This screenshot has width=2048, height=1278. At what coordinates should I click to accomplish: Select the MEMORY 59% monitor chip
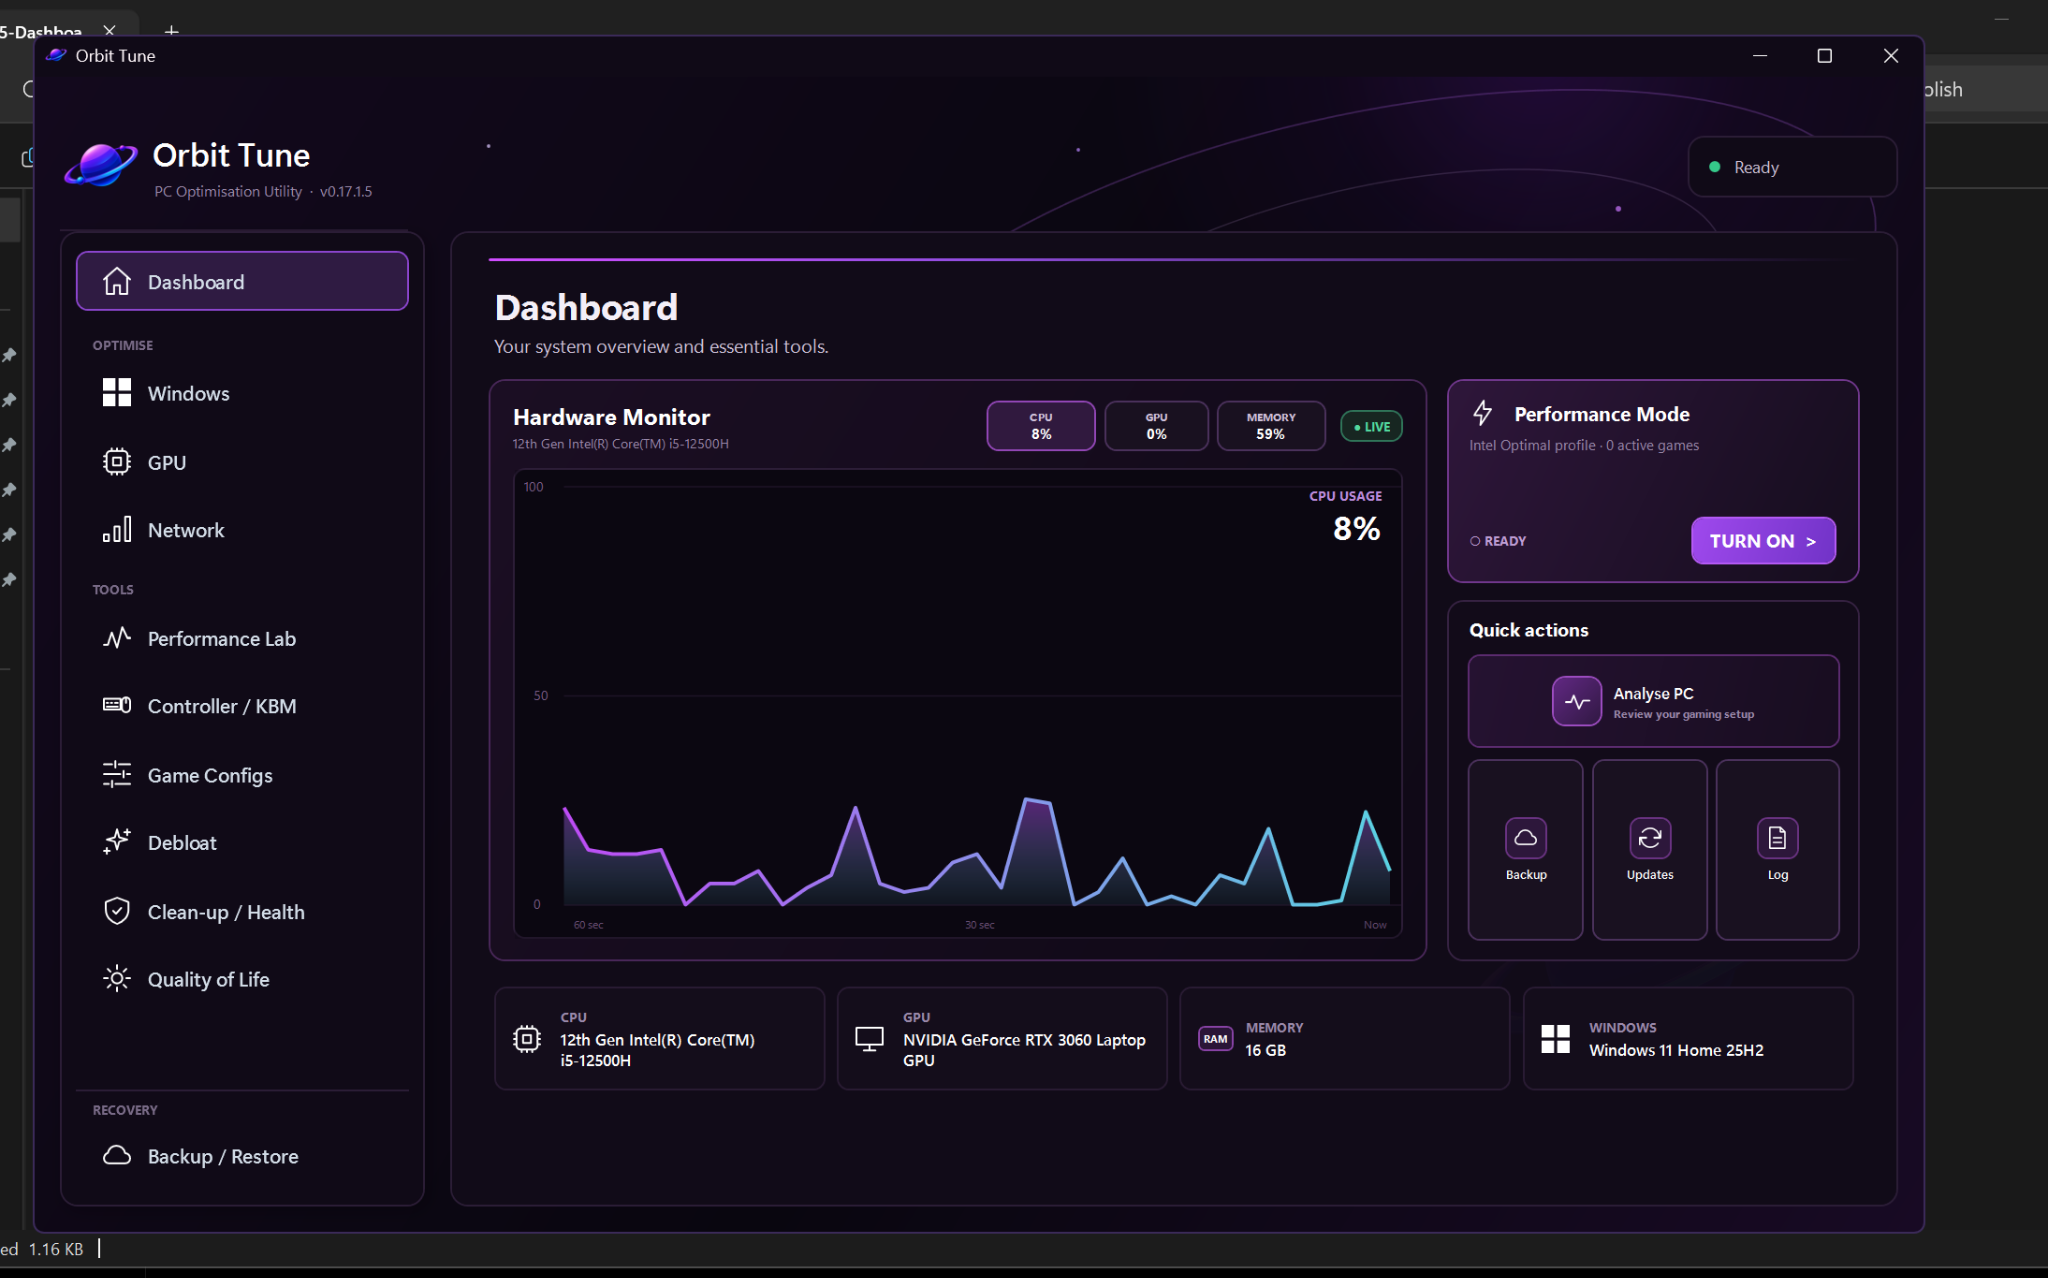pyautogui.click(x=1271, y=426)
